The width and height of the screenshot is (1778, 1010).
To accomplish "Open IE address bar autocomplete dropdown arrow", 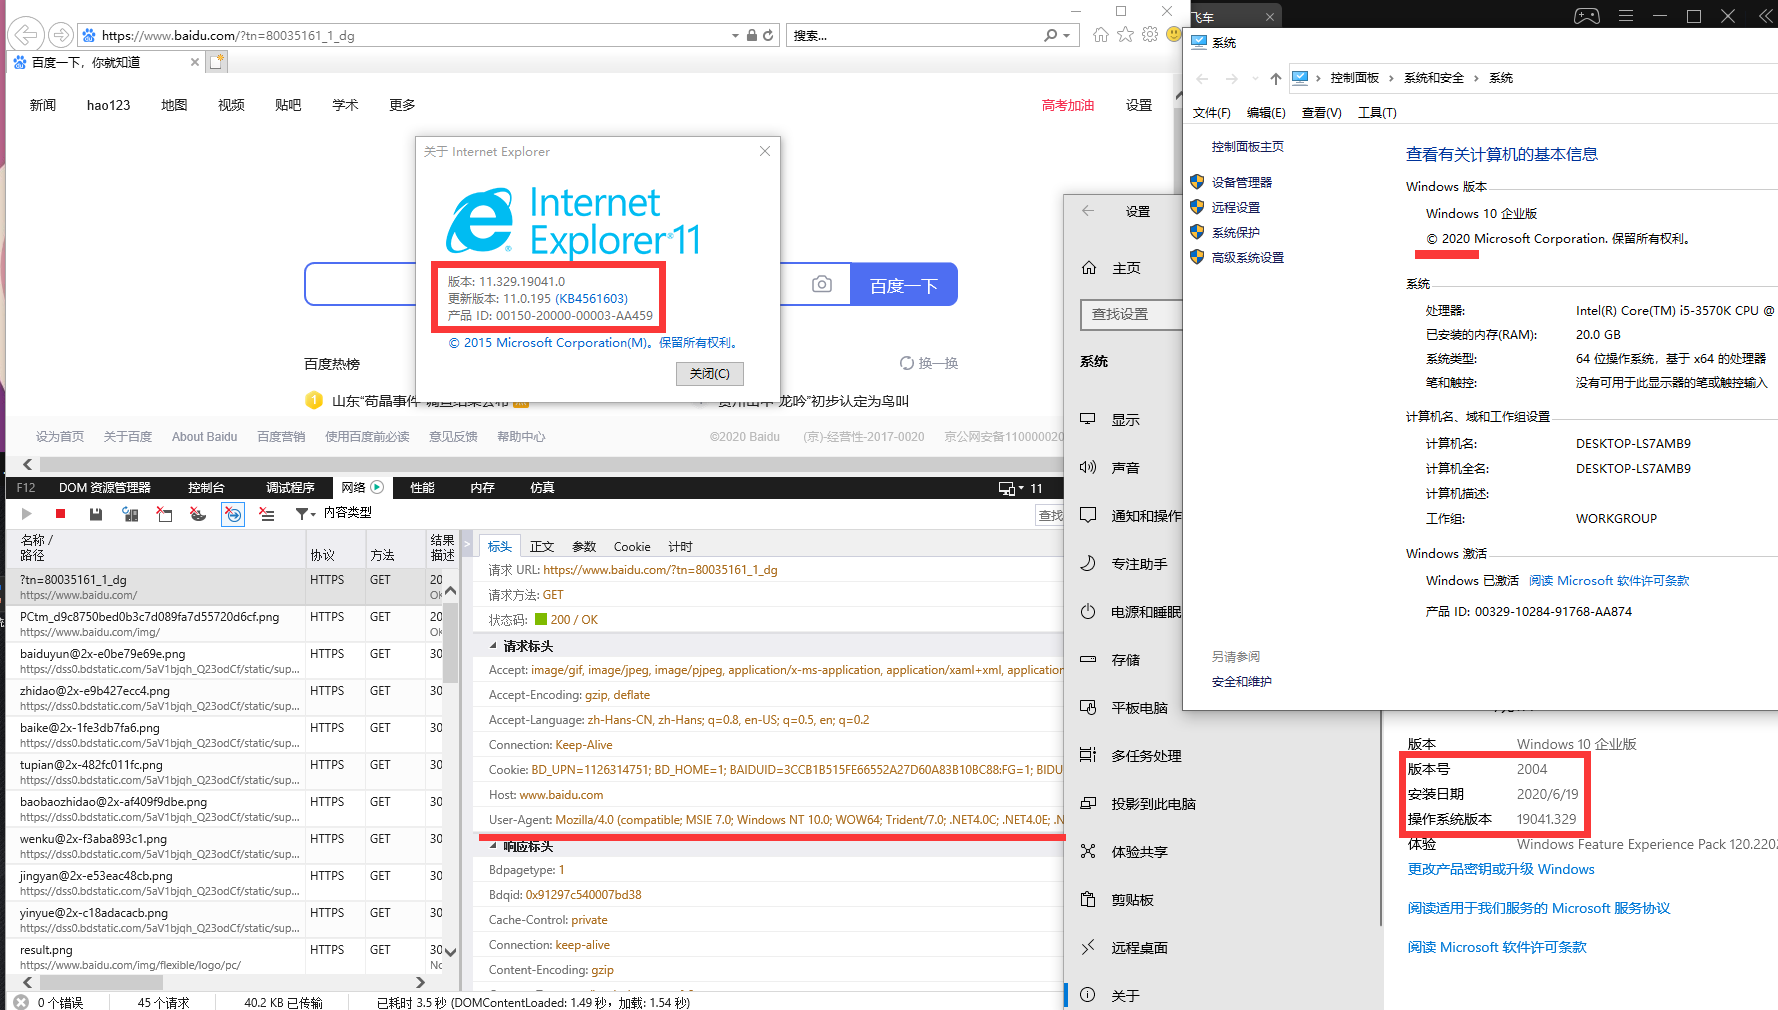I will pyautogui.click(x=735, y=35).
